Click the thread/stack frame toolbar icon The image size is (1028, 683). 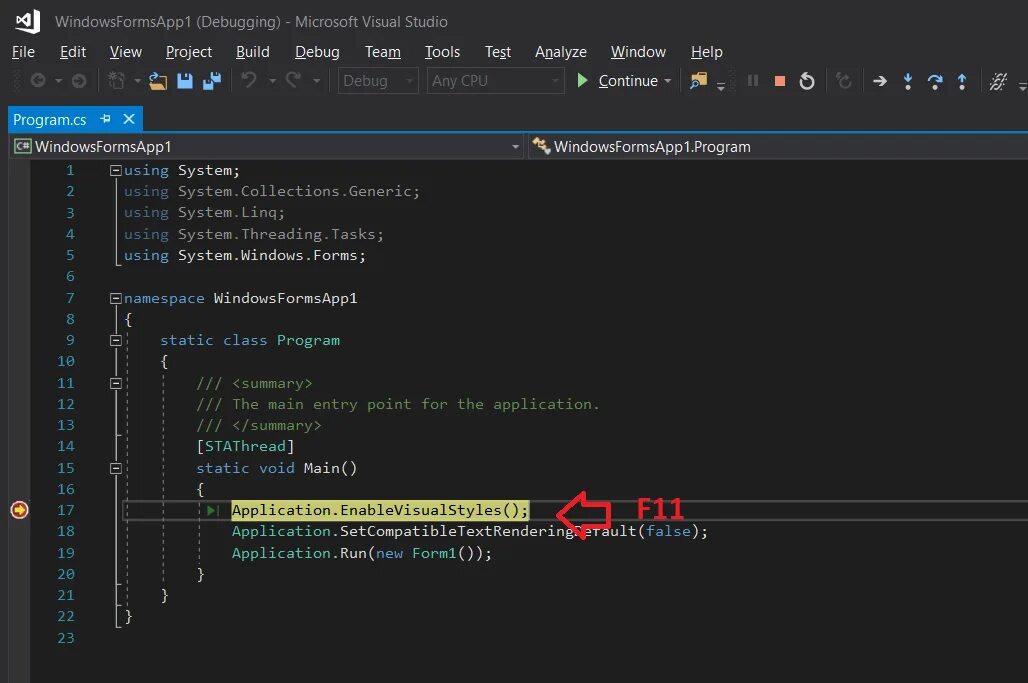tap(998, 81)
